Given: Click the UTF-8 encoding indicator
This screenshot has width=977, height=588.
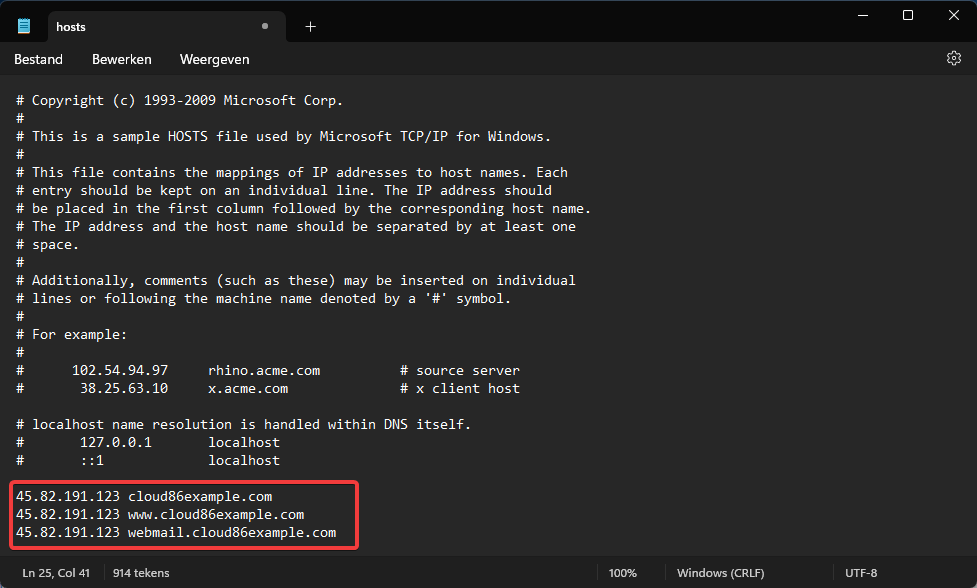Looking at the screenshot, I should pyautogui.click(x=861, y=572).
